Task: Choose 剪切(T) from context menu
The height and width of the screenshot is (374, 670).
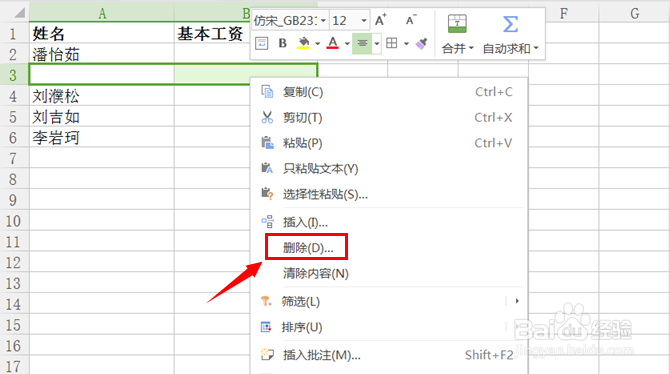Action: pyautogui.click(x=389, y=118)
